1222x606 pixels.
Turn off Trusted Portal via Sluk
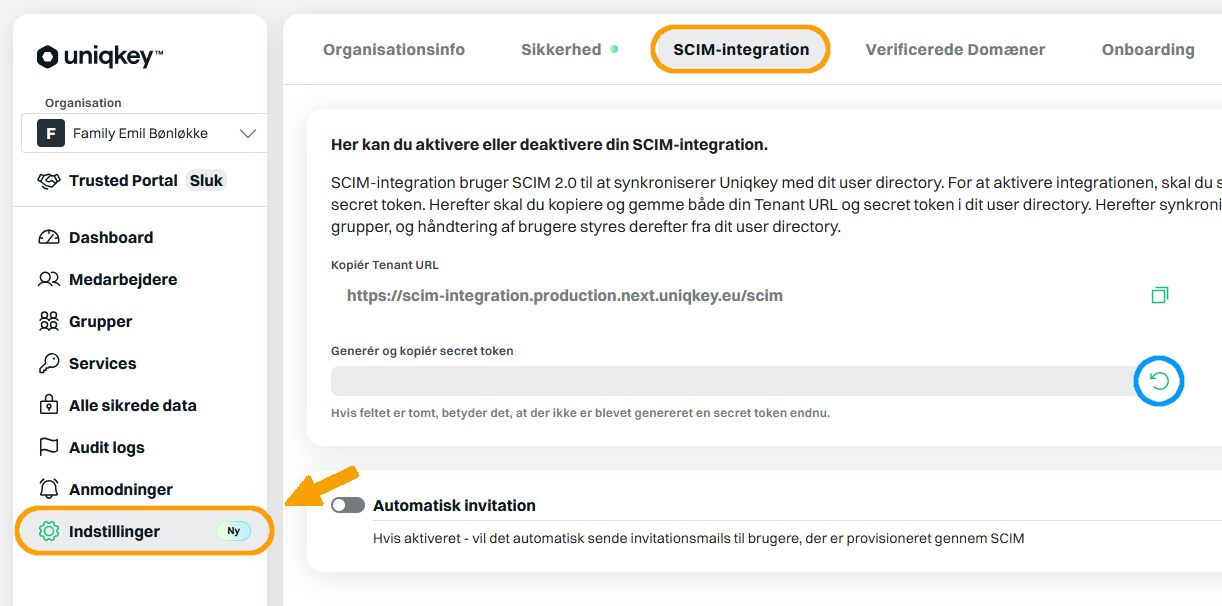tap(207, 181)
